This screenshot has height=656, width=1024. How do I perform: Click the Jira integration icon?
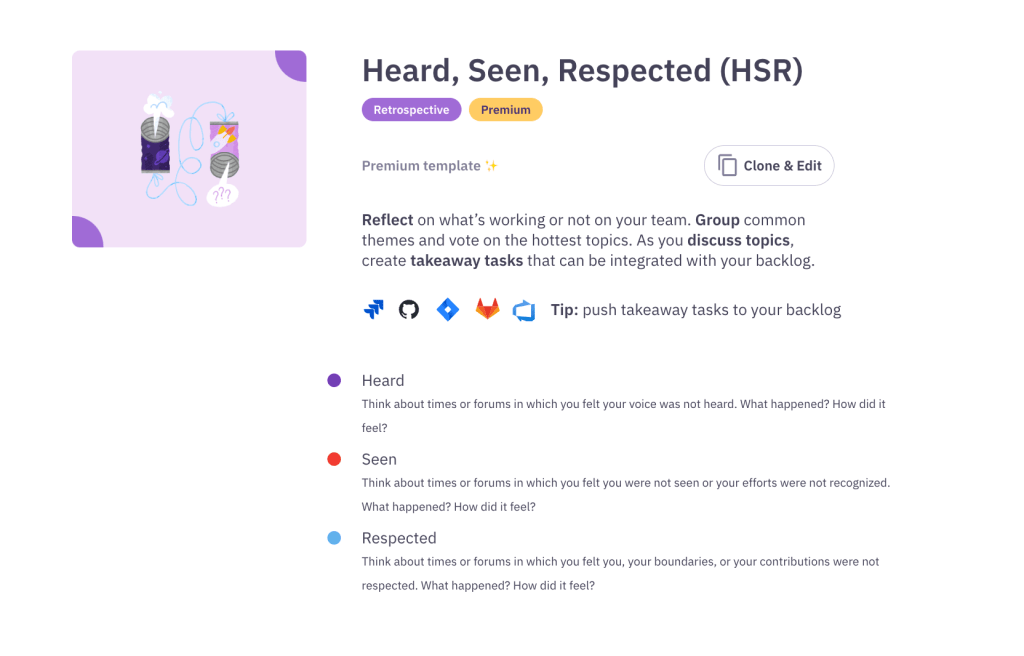374,310
